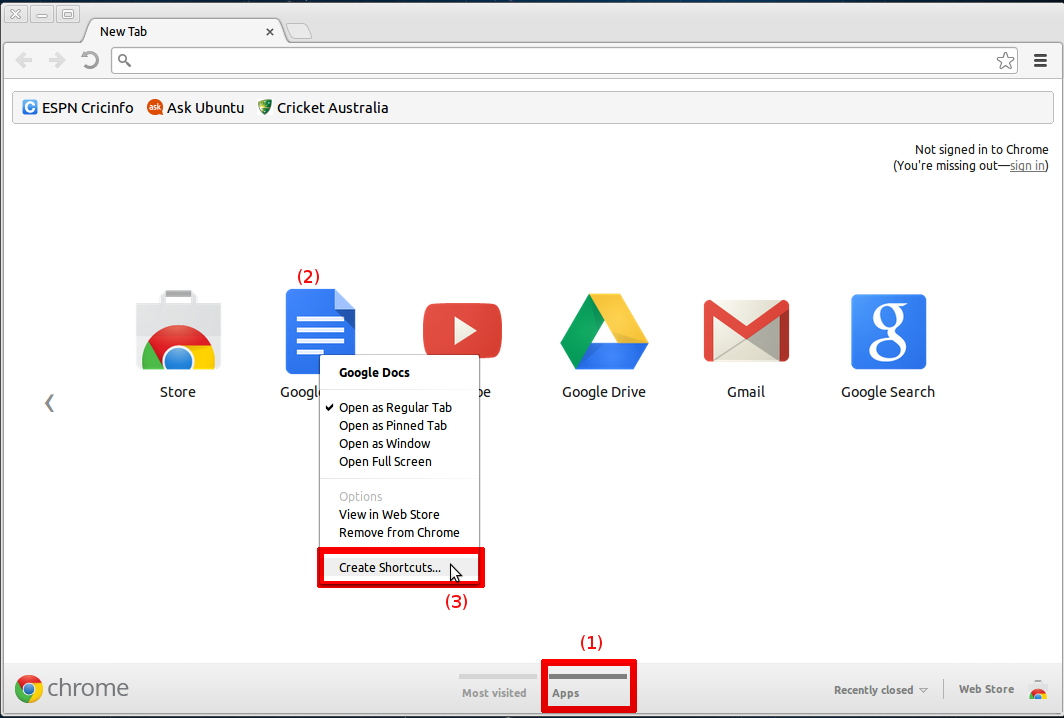Close the New Tab tab
Screen dimensions: 1064x718
(x=269, y=32)
